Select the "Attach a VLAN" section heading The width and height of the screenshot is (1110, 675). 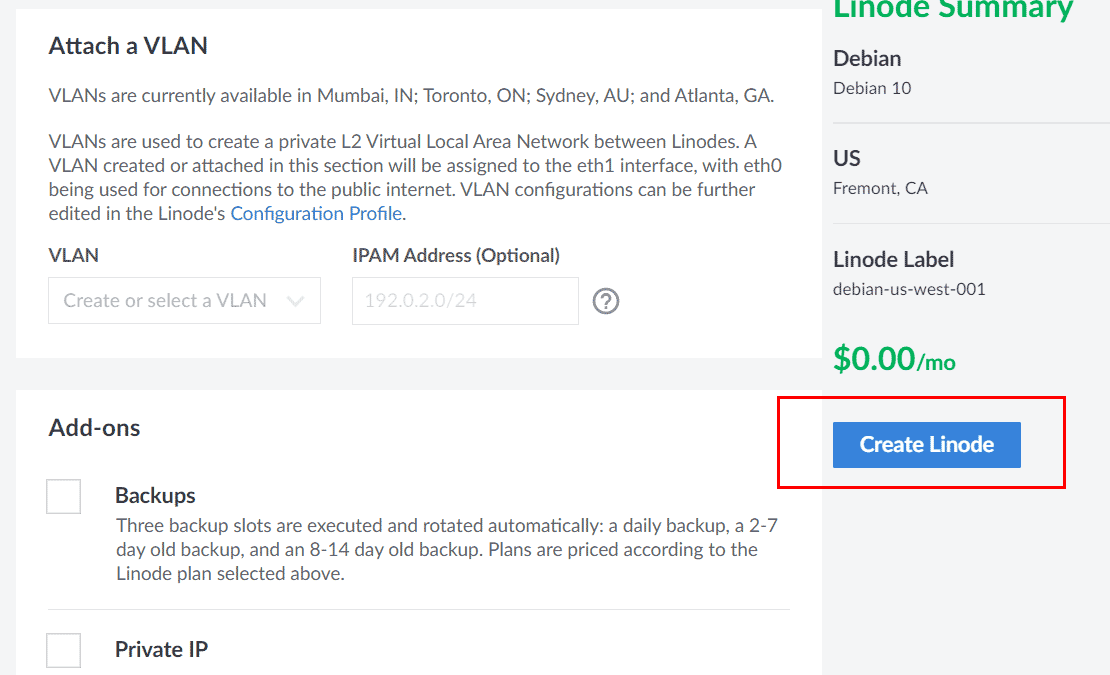[128, 45]
